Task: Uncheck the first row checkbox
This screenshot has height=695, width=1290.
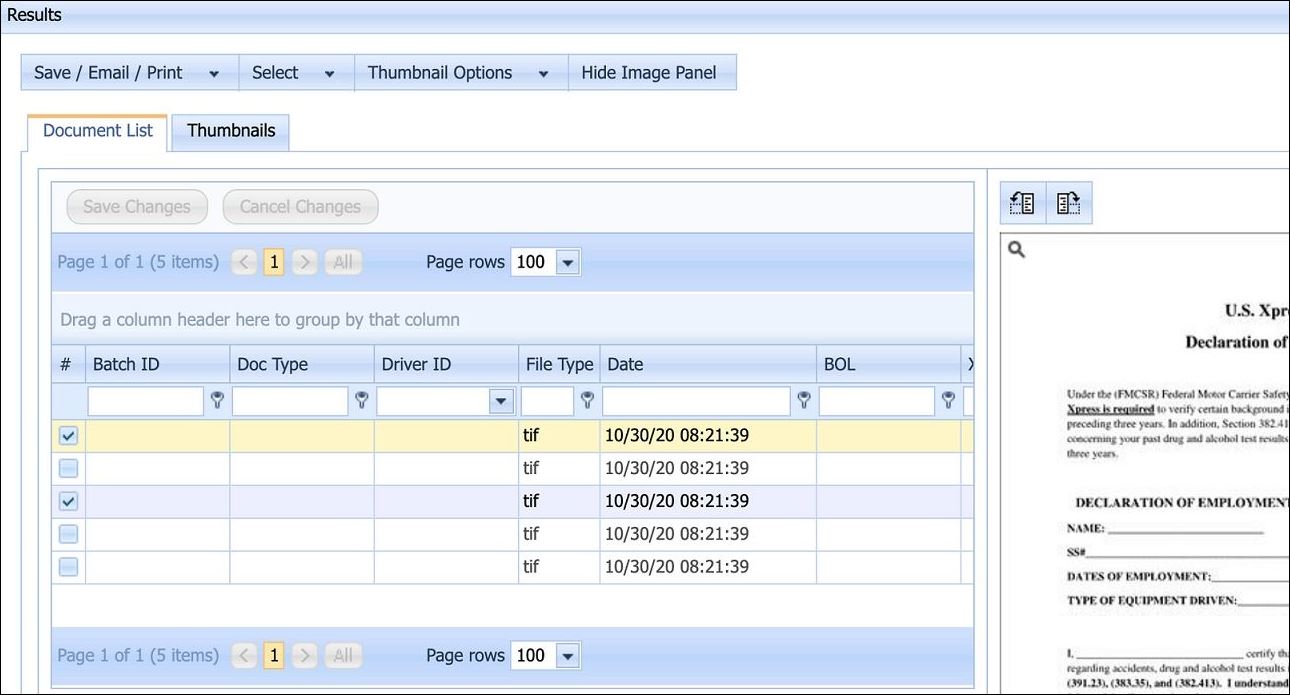Action: tap(68, 436)
